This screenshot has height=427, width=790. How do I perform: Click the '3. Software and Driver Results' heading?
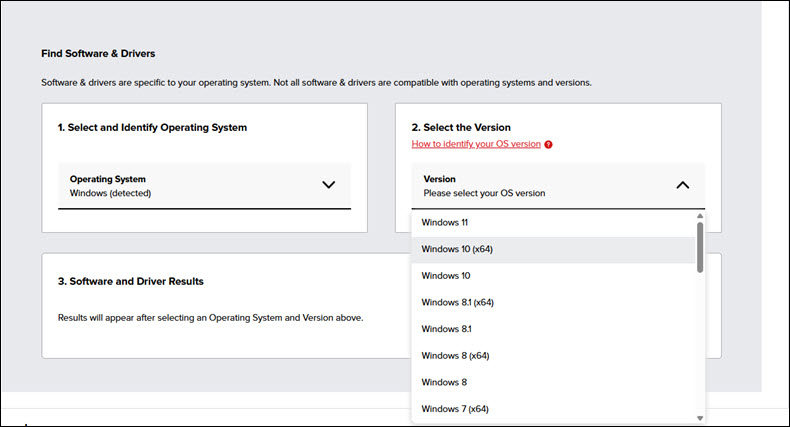pos(130,281)
